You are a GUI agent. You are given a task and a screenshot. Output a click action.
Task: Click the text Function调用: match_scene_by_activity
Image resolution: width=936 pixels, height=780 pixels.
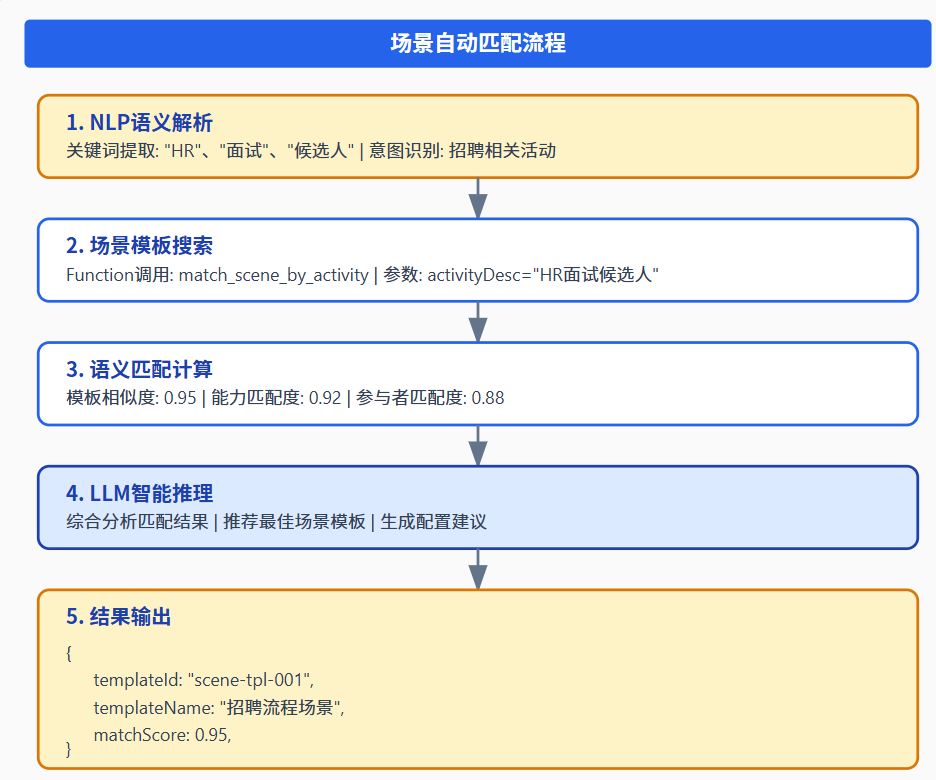click(217, 275)
